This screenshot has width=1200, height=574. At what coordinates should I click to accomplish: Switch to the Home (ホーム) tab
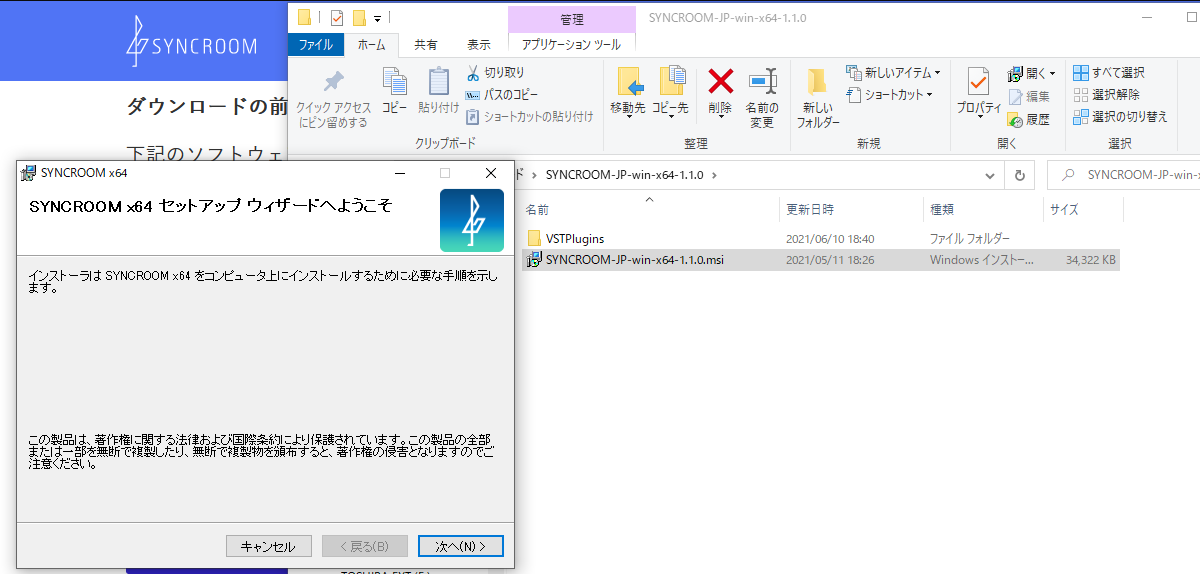372,45
